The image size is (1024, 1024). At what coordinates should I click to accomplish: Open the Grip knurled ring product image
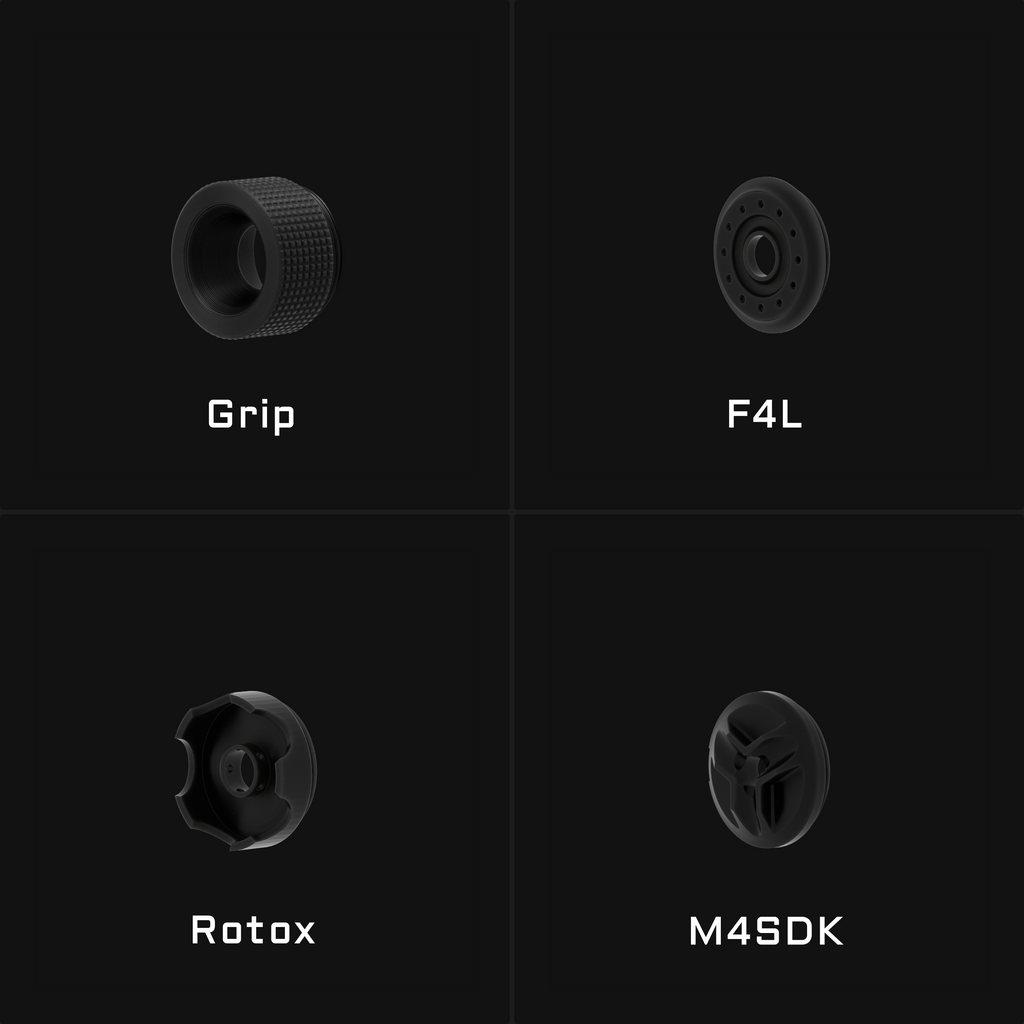click(256, 258)
